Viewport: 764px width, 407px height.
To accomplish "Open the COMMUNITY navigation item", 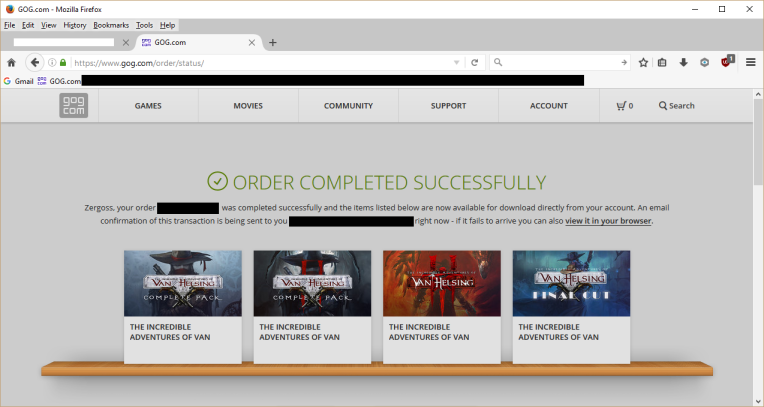I will pyautogui.click(x=348, y=106).
